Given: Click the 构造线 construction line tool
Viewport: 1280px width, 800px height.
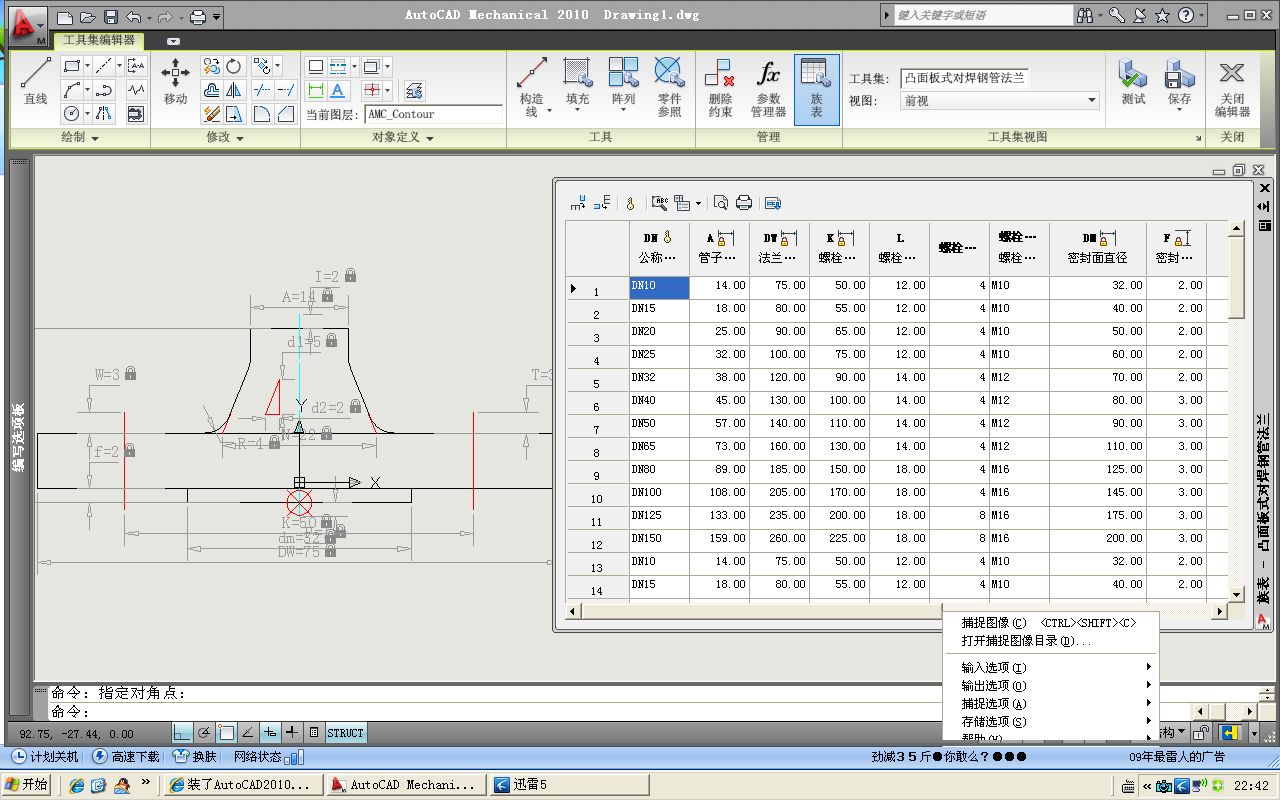Looking at the screenshot, I should point(532,85).
